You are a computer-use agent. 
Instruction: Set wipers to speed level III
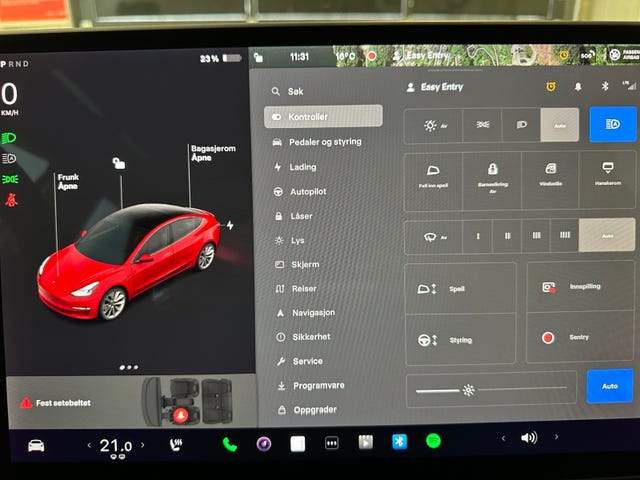536,236
